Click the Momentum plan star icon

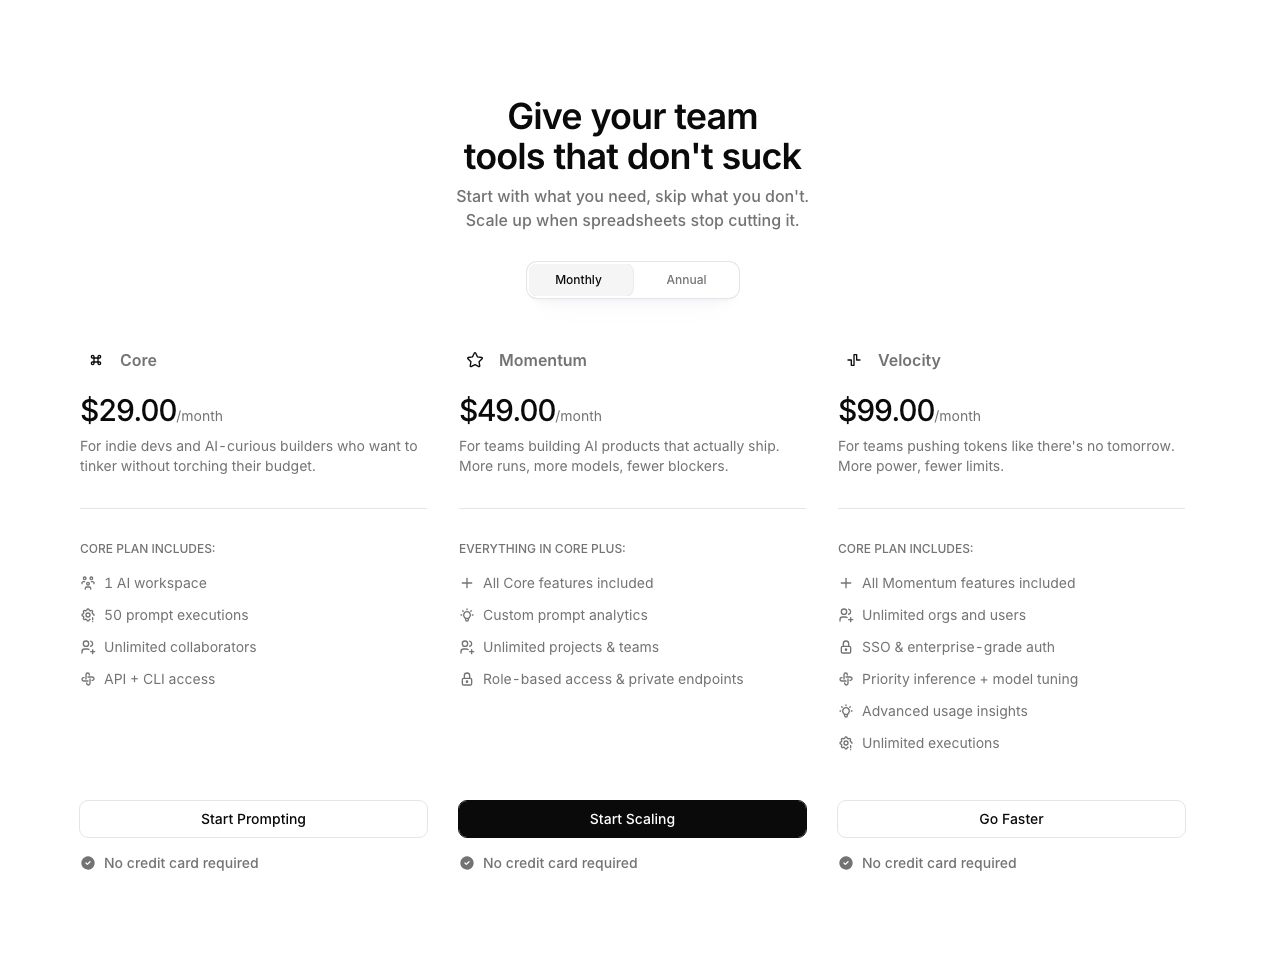474,360
